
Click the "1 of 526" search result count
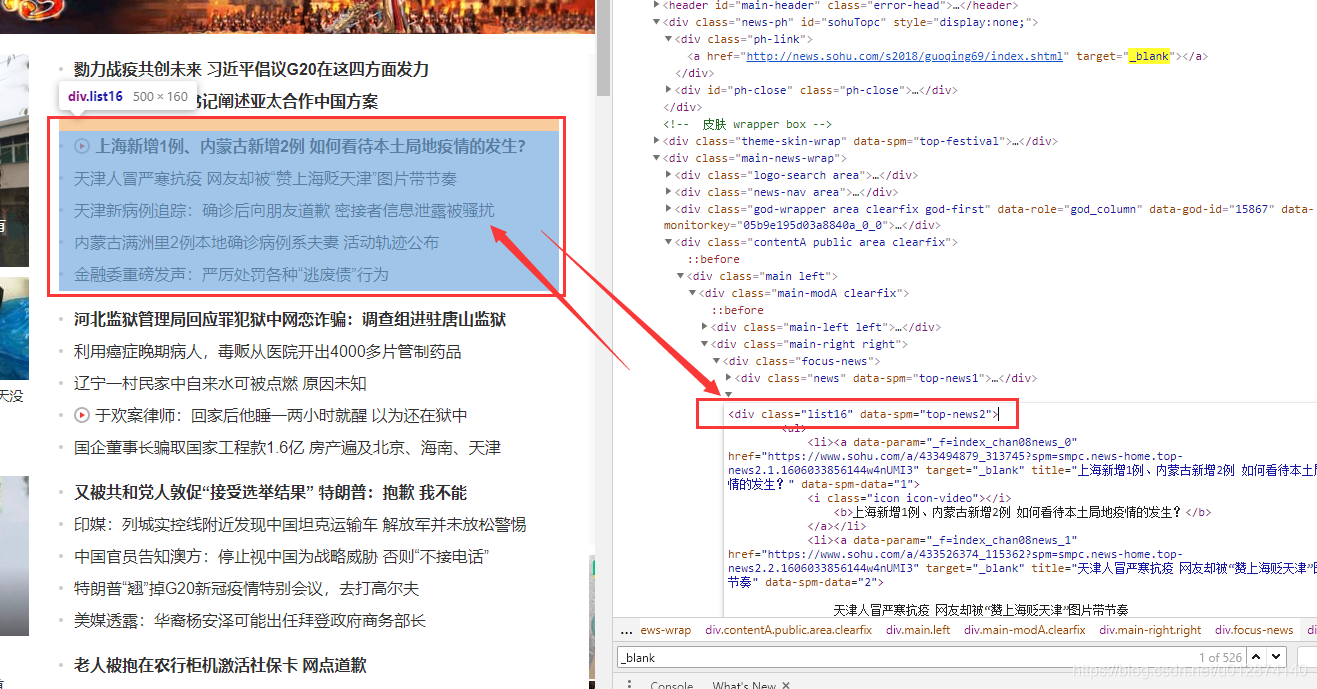pyautogui.click(x=1220, y=657)
